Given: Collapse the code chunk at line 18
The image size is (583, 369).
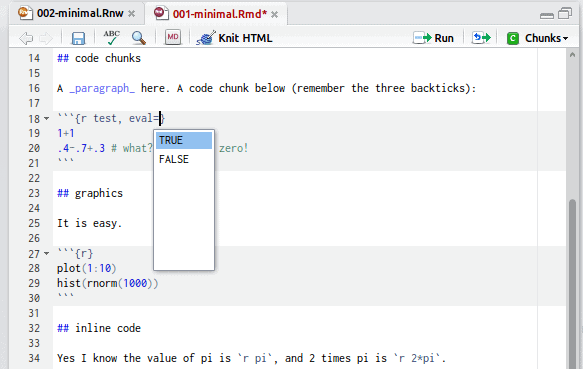Looking at the screenshot, I should 46,119.
